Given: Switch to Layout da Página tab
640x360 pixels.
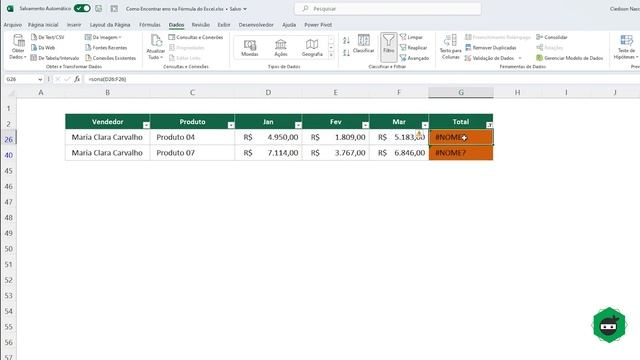Looking at the screenshot, I should click(x=110, y=25).
